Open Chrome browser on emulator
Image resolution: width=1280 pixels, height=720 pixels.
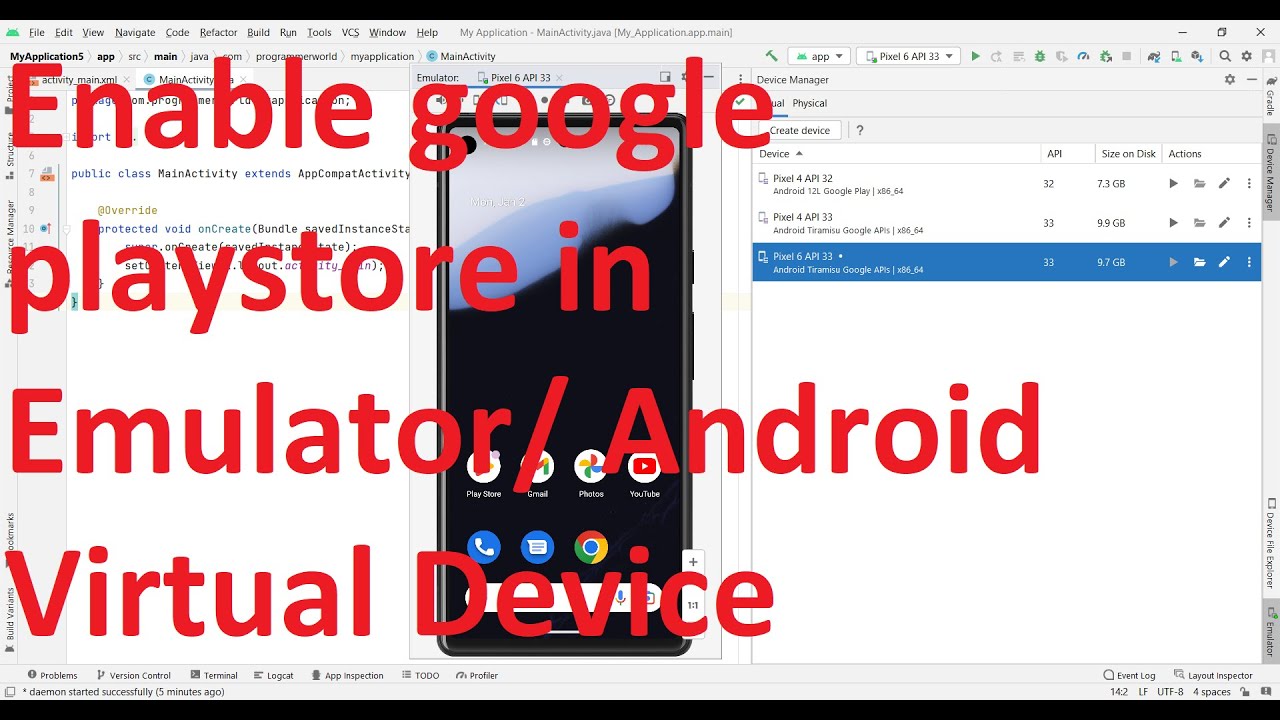(591, 547)
